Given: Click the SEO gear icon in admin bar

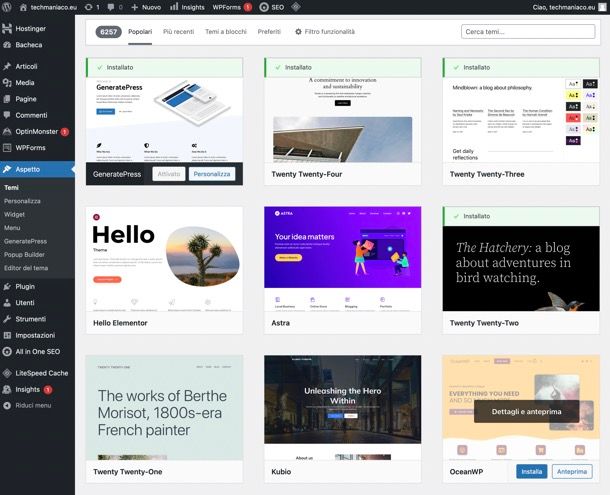Looking at the screenshot, I should click(x=264, y=7).
